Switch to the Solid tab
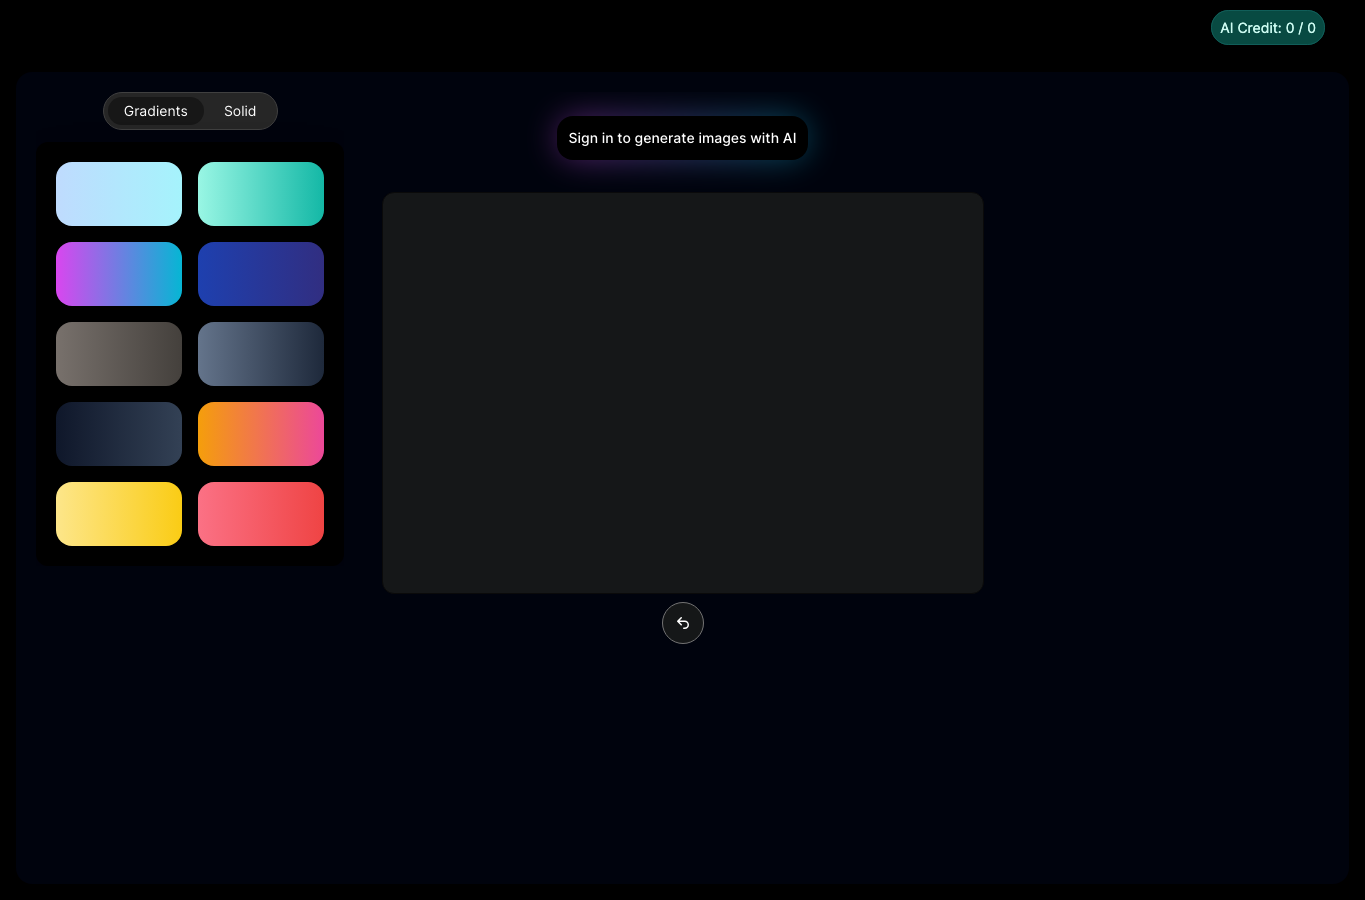This screenshot has width=1365, height=900. [240, 111]
